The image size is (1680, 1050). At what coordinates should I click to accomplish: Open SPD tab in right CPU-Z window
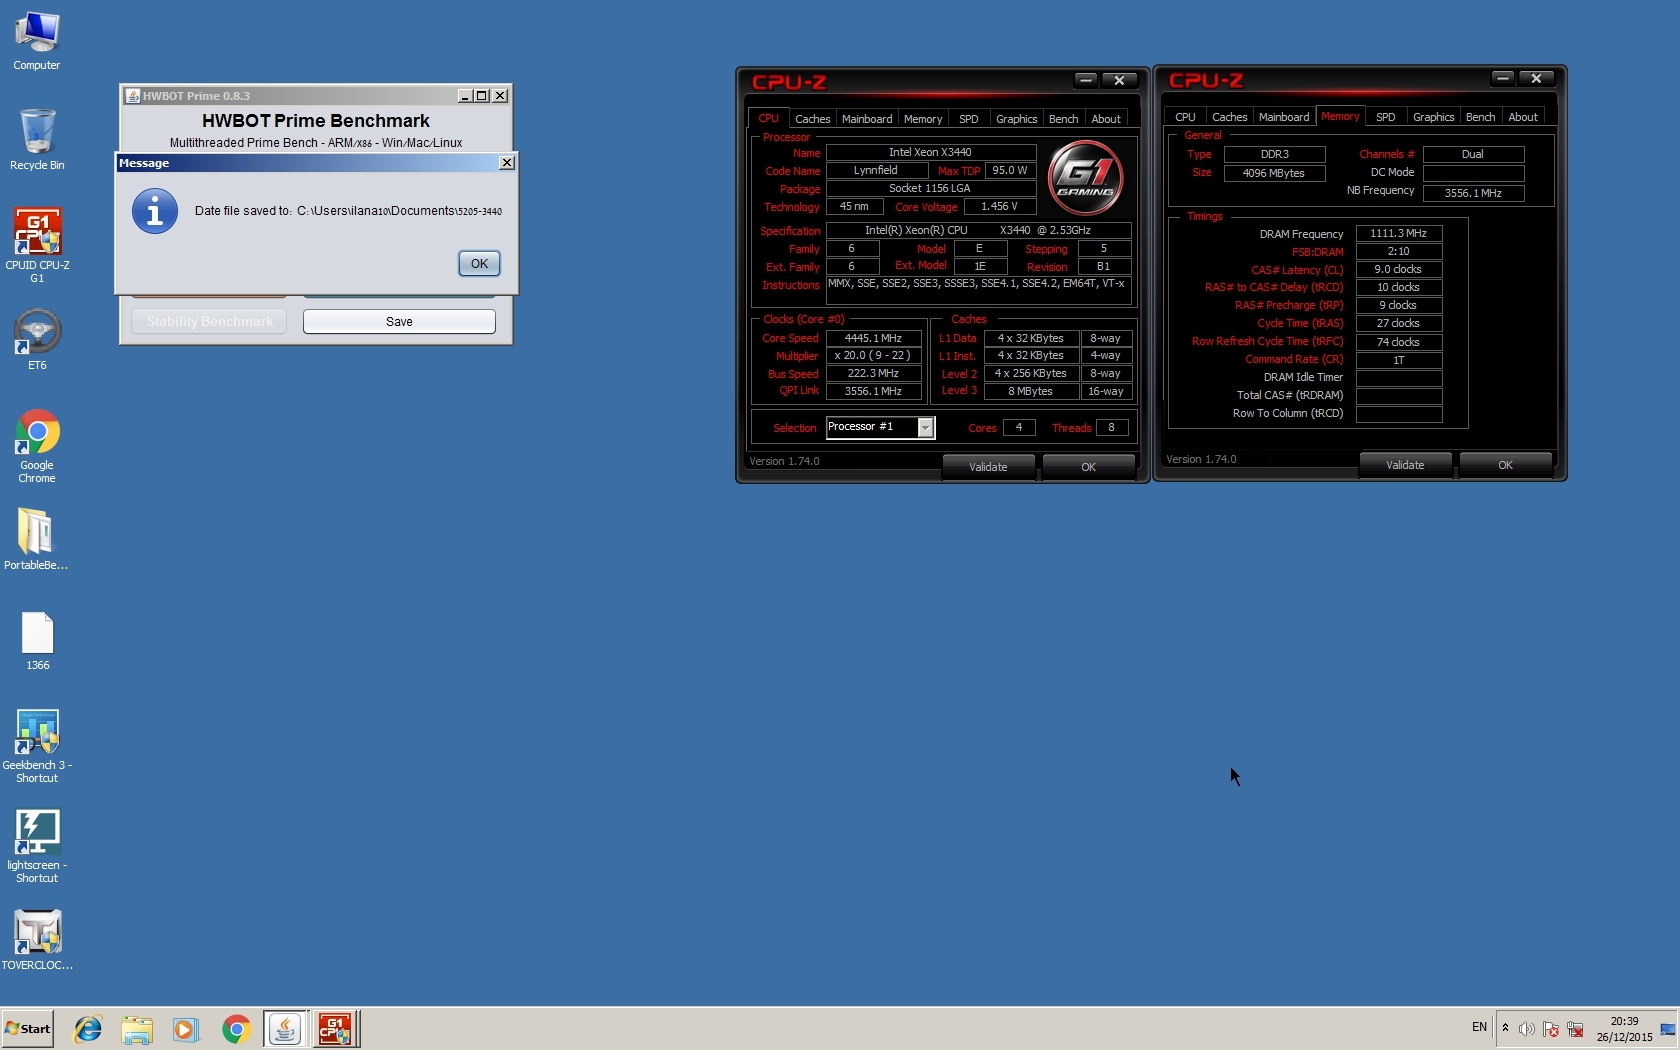tap(1386, 117)
